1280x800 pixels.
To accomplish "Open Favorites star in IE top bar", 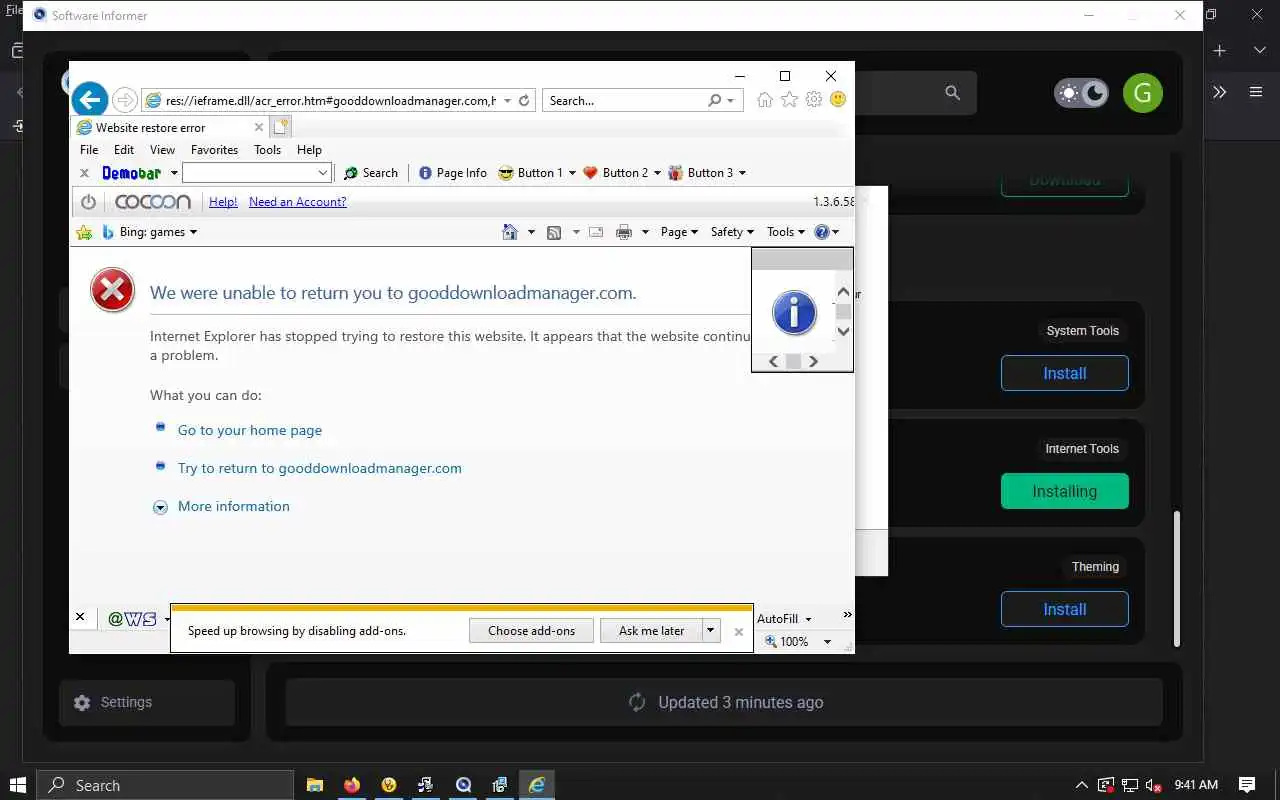I will (x=789, y=99).
